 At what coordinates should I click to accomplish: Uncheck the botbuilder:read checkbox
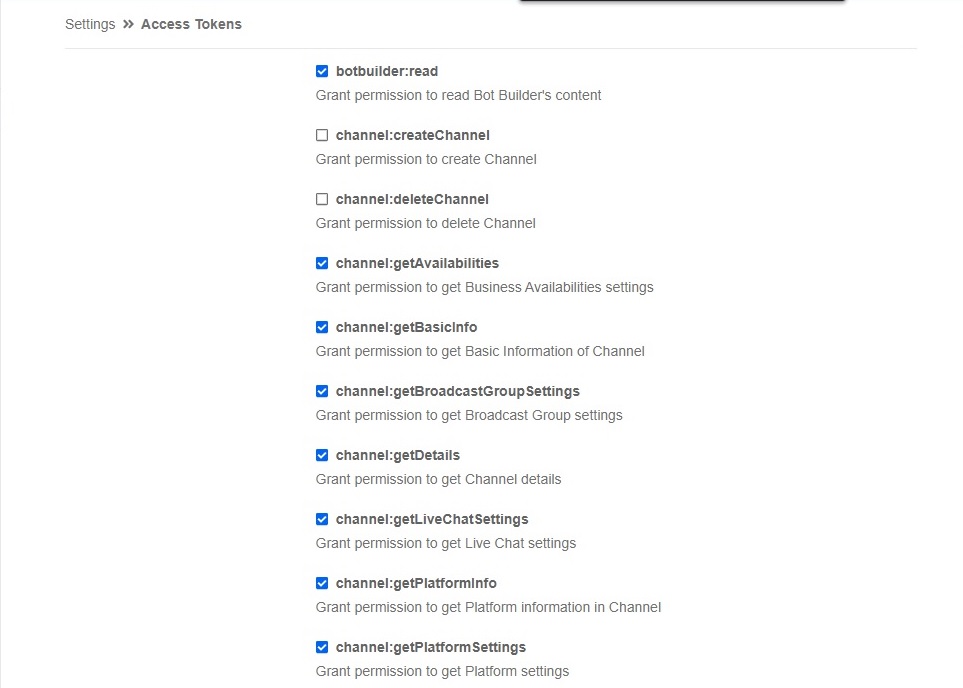tap(322, 71)
